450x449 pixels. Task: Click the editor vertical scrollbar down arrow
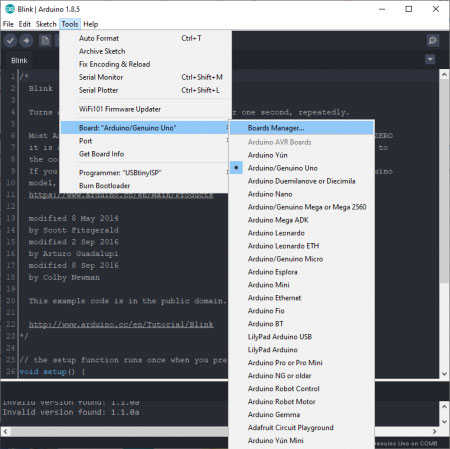coord(444,374)
